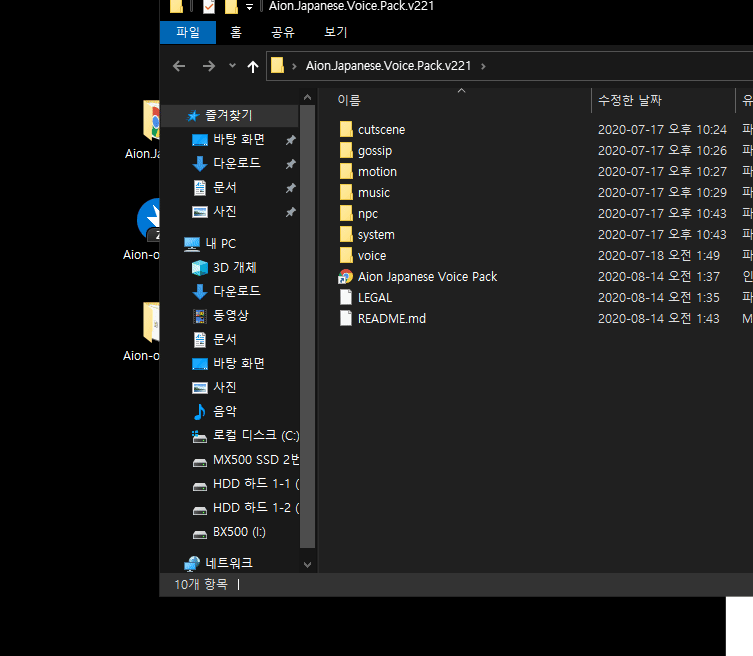This screenshot has width=753, height=656.
Task: Open 사진 under 내 PC
Action: point(225,388)
